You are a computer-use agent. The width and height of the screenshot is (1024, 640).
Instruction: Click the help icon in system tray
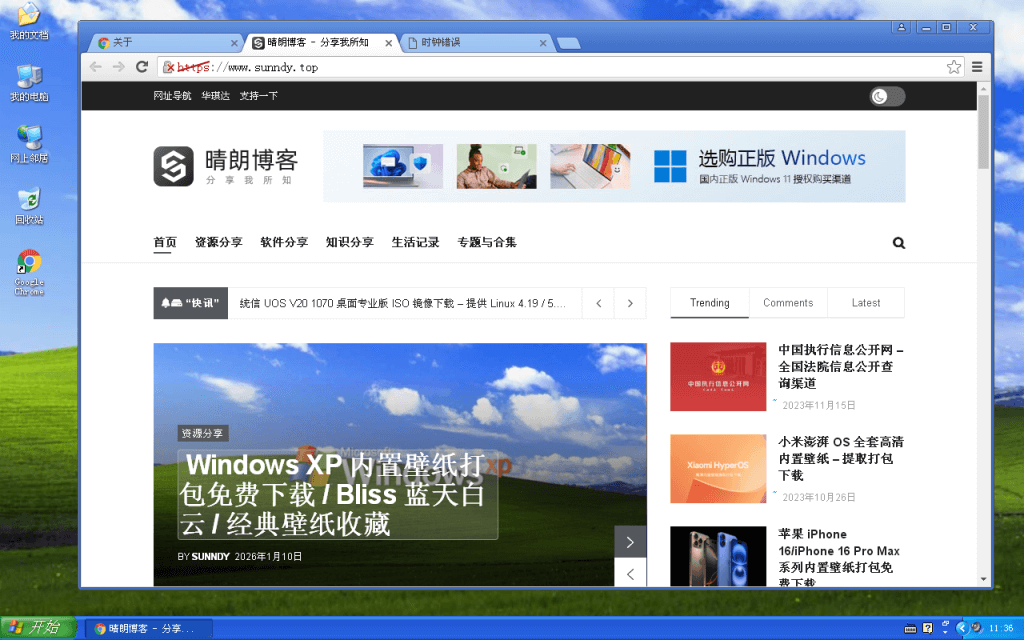point(927,629)
